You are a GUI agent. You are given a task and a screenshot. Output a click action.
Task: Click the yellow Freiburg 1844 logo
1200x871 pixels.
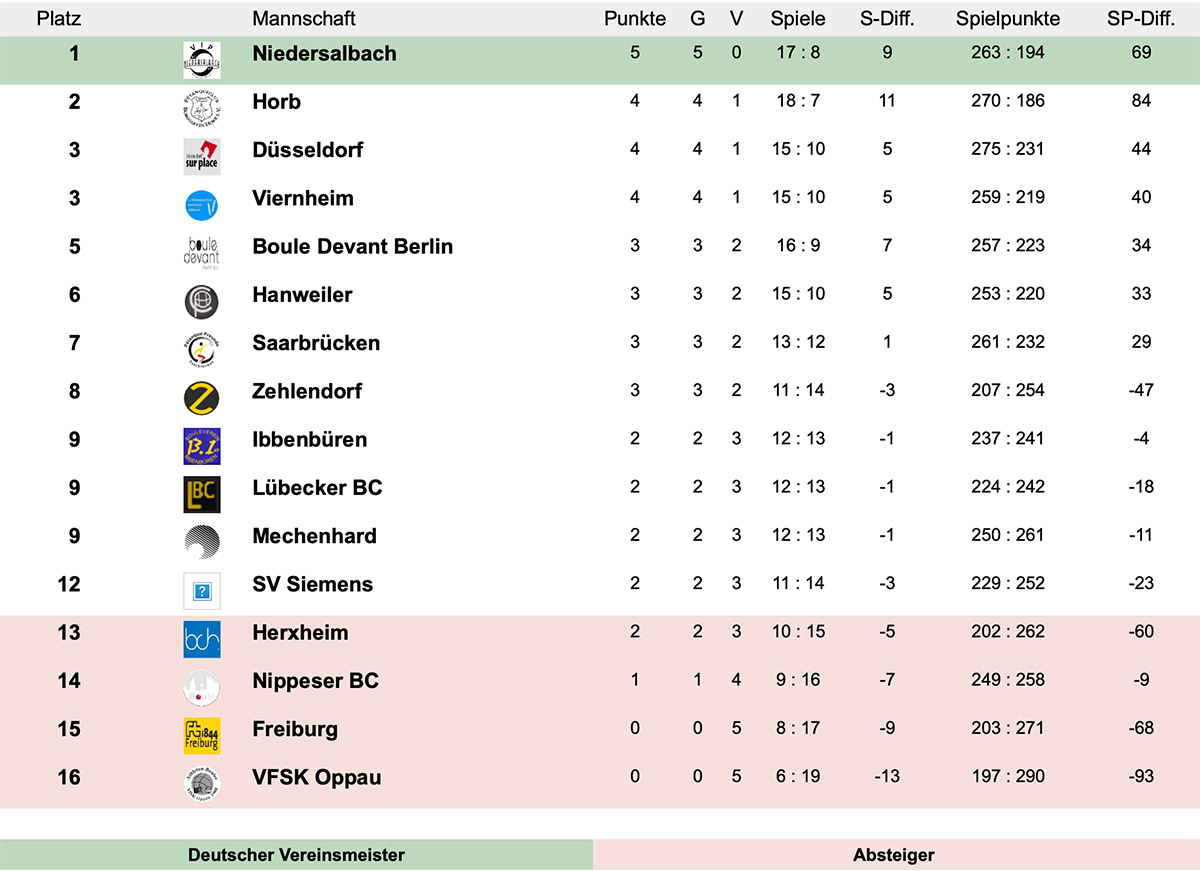pyautogui.click(x=201, y=735)
